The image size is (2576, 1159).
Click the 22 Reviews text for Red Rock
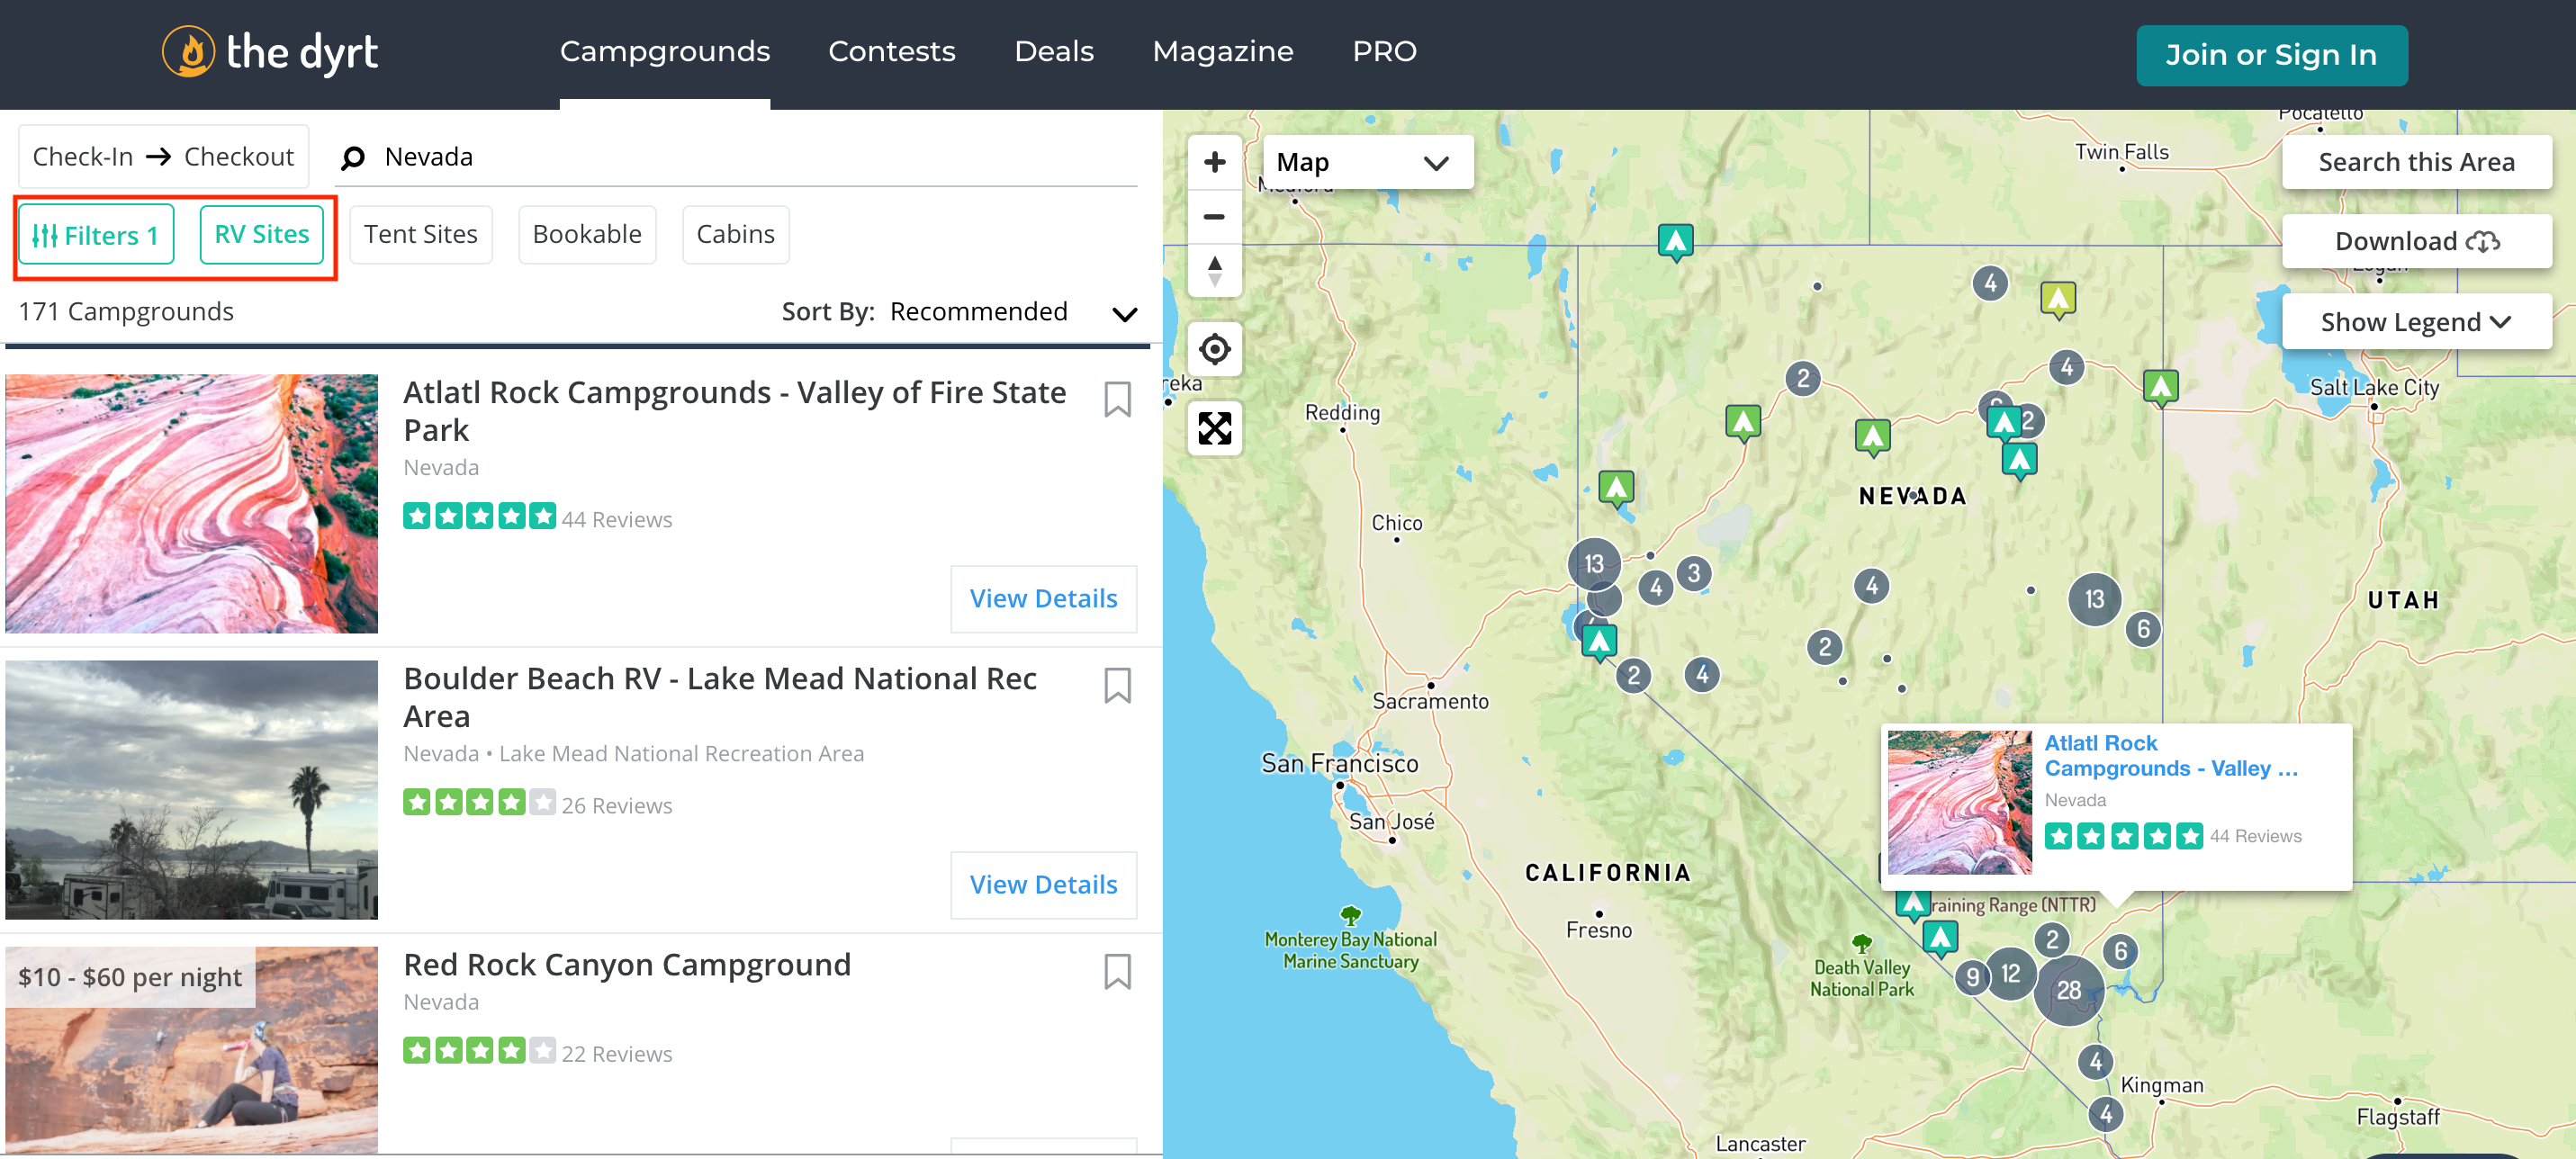click(x=616, y=1053)
